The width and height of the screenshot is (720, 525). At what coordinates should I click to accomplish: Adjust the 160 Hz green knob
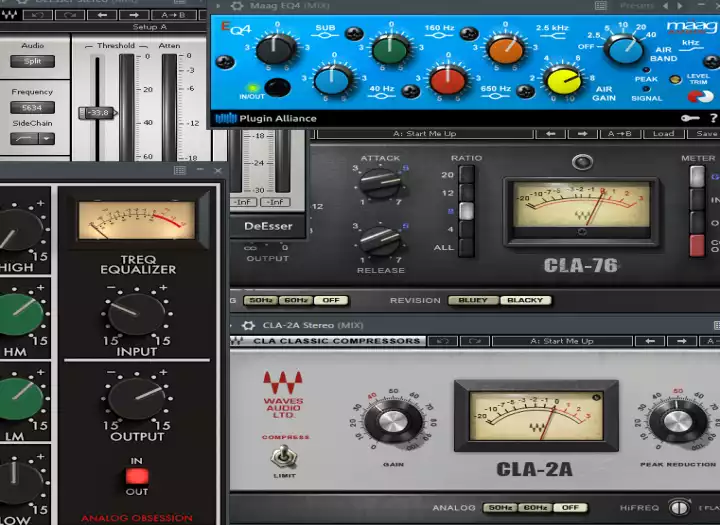click(390, 48)
